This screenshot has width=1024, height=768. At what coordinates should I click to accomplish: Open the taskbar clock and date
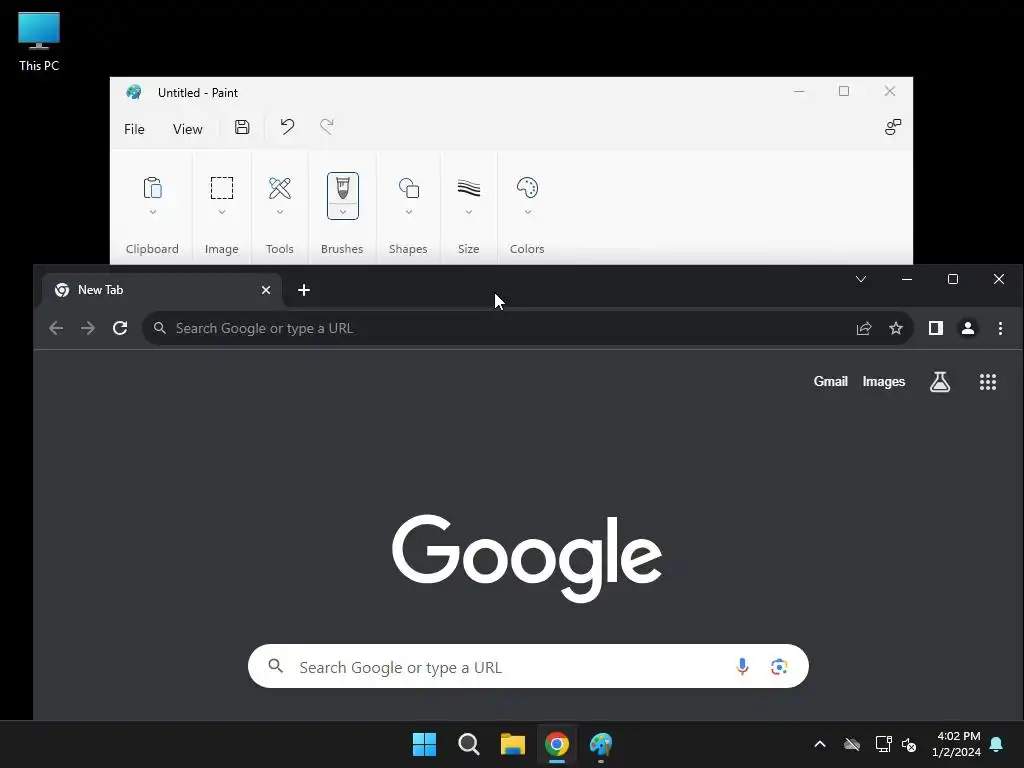[x=957, y=744]
